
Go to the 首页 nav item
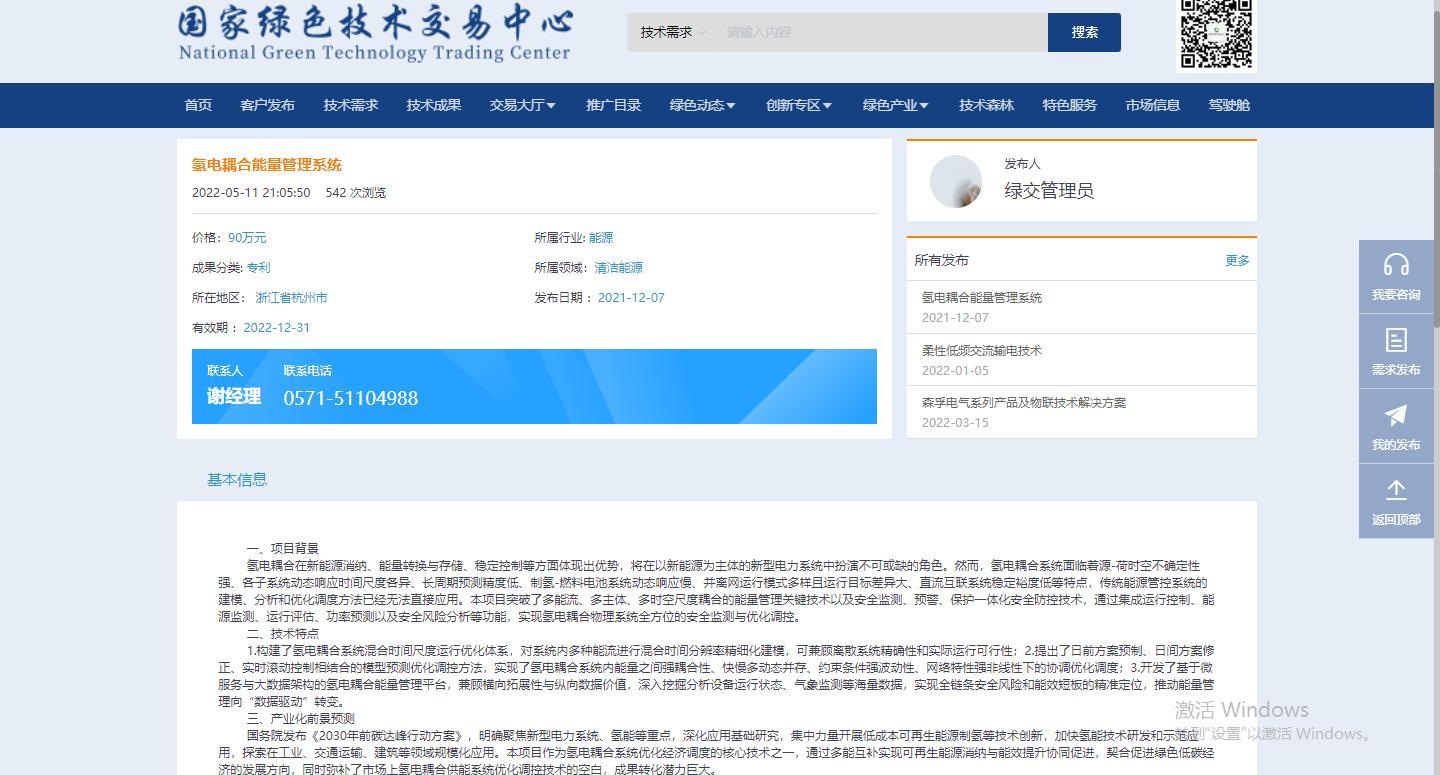tap(198, 105)
